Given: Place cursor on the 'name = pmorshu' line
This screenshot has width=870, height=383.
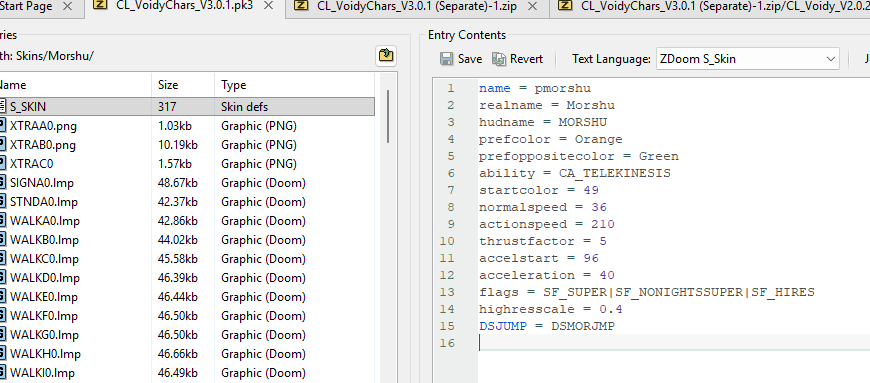Looking at the screenshot, I should pos(535,88).
